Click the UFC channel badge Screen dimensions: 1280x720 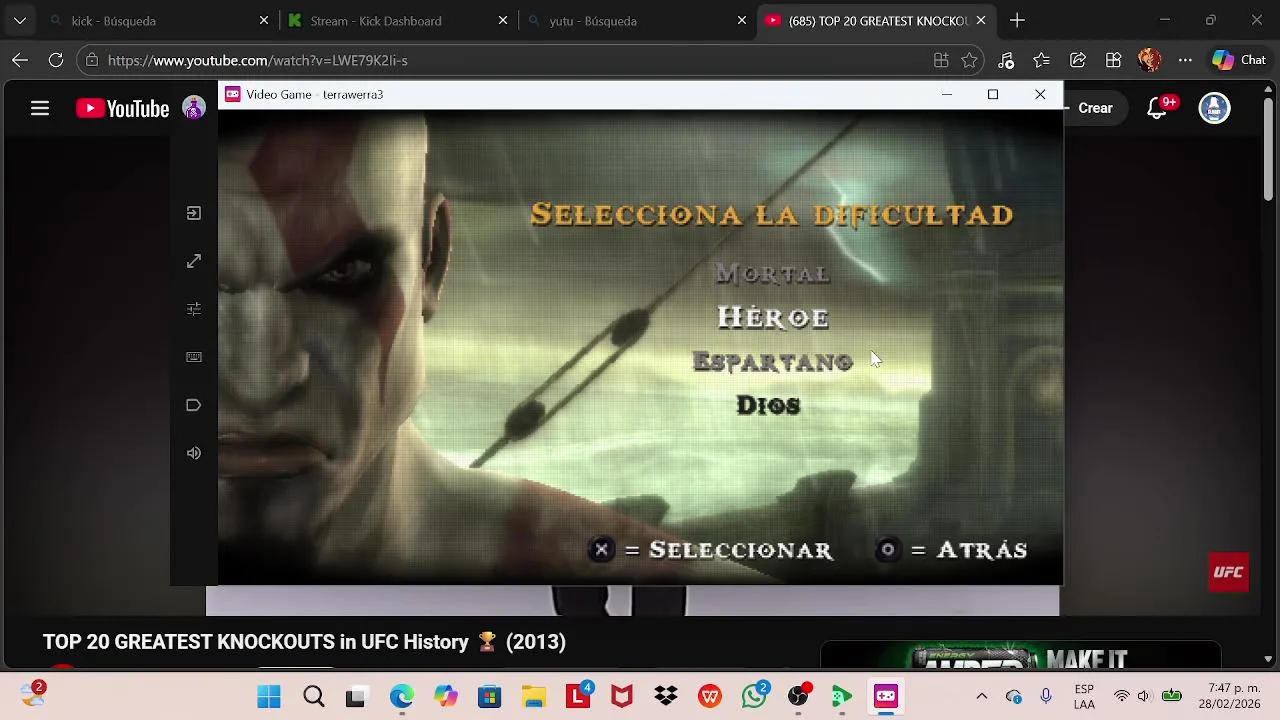point(1228,572)
